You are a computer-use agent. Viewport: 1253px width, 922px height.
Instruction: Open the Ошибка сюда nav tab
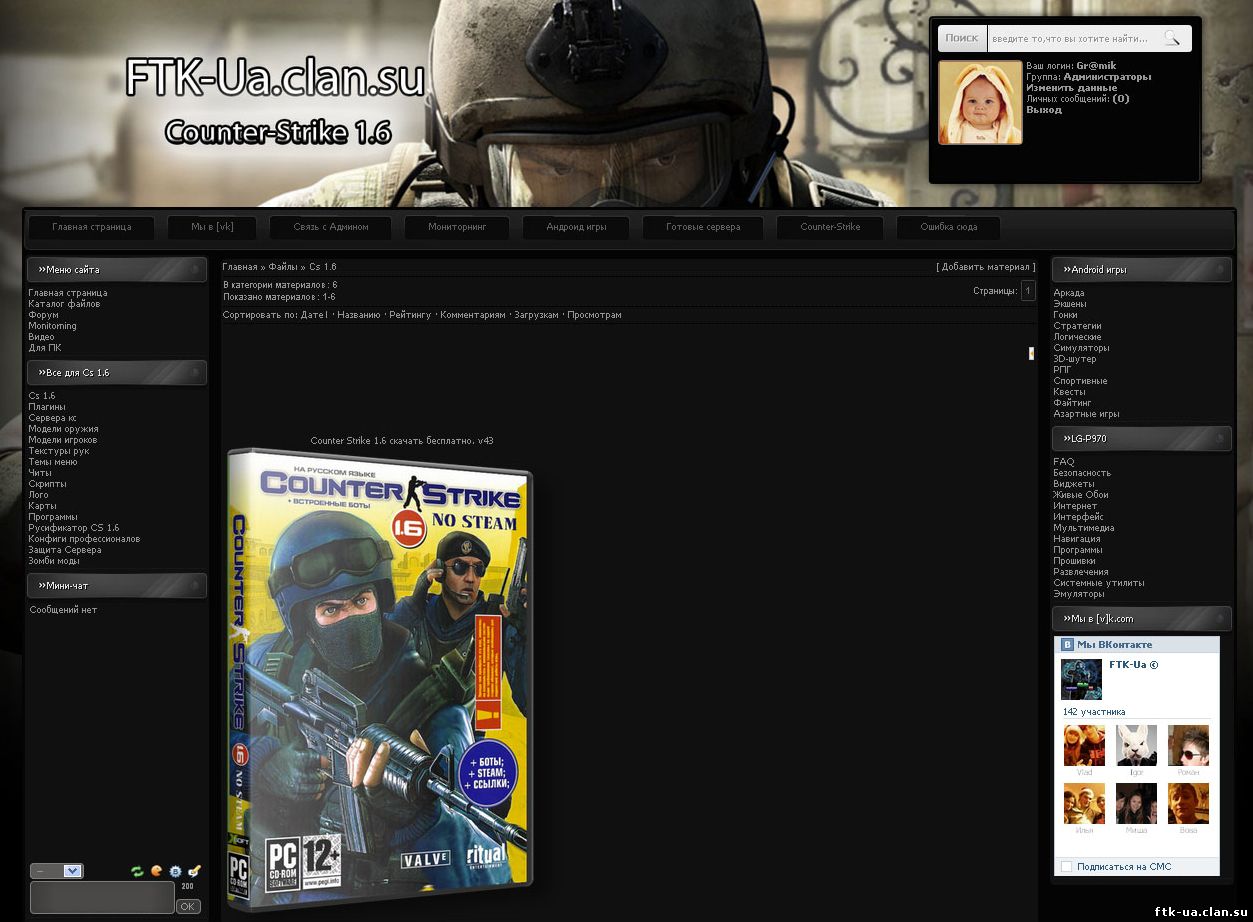pos(948,227)
